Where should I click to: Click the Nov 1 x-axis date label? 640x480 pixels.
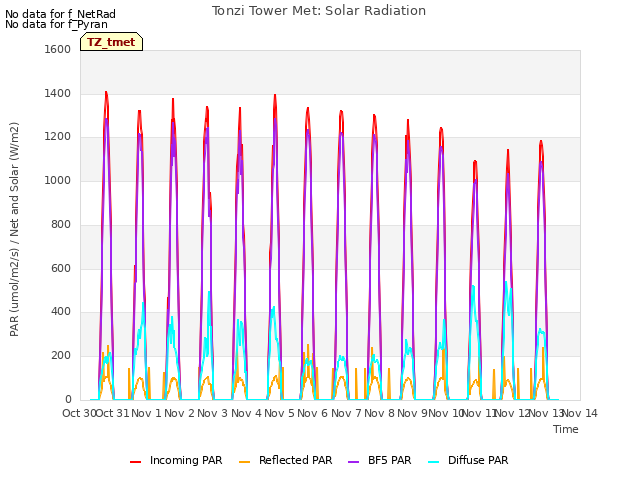coord(146,413)
